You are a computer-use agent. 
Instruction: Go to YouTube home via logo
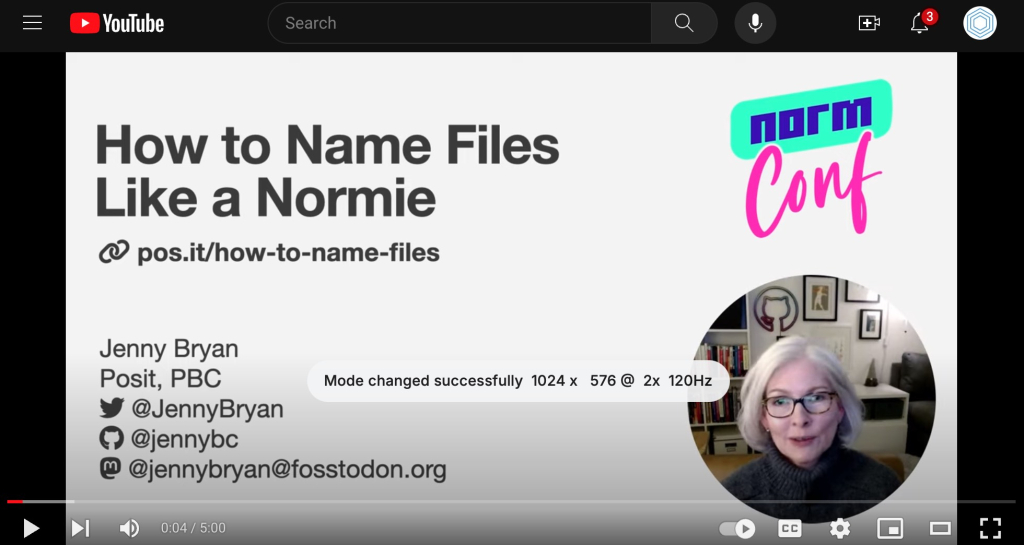coord(117,23)
